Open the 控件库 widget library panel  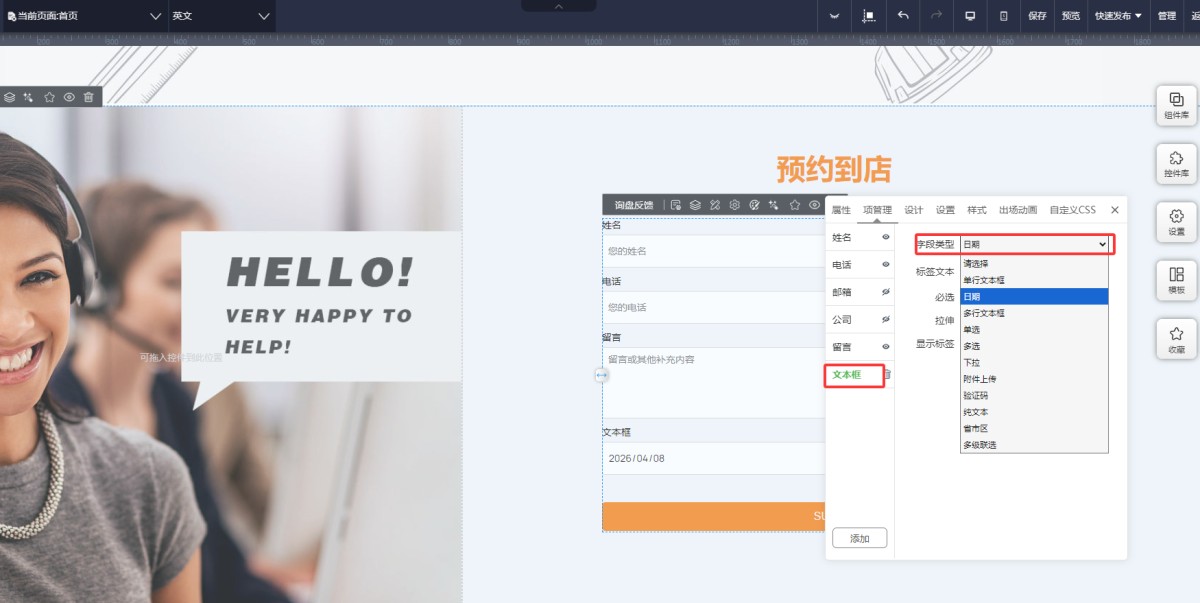(x=1177, y=163)
